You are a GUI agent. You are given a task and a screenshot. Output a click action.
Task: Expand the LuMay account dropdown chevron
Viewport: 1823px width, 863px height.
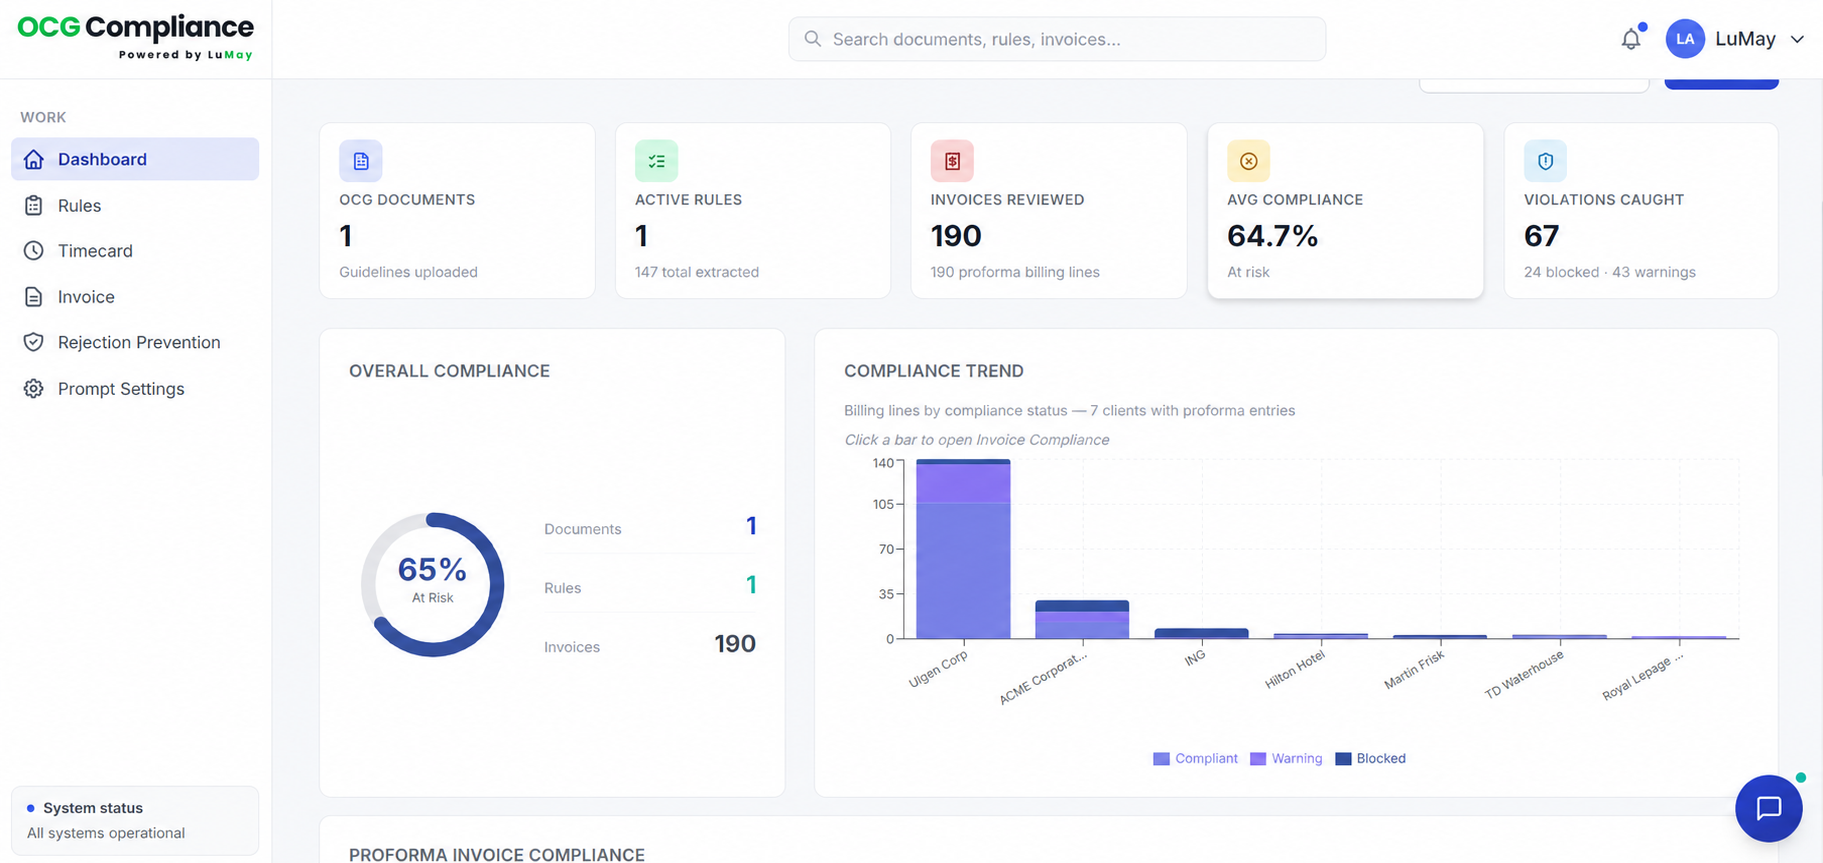(x=1797, y=39)
